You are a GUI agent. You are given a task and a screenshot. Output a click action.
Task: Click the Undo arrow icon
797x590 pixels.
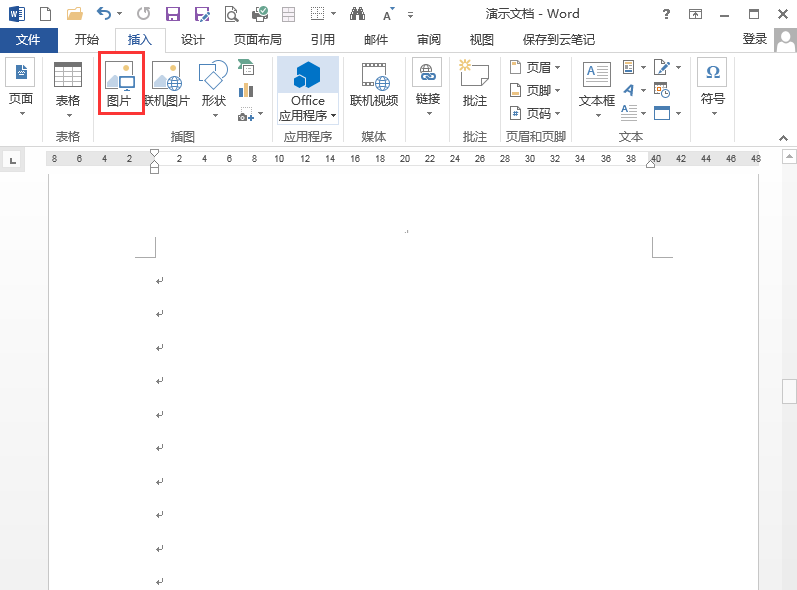click(x=104, y=14)
